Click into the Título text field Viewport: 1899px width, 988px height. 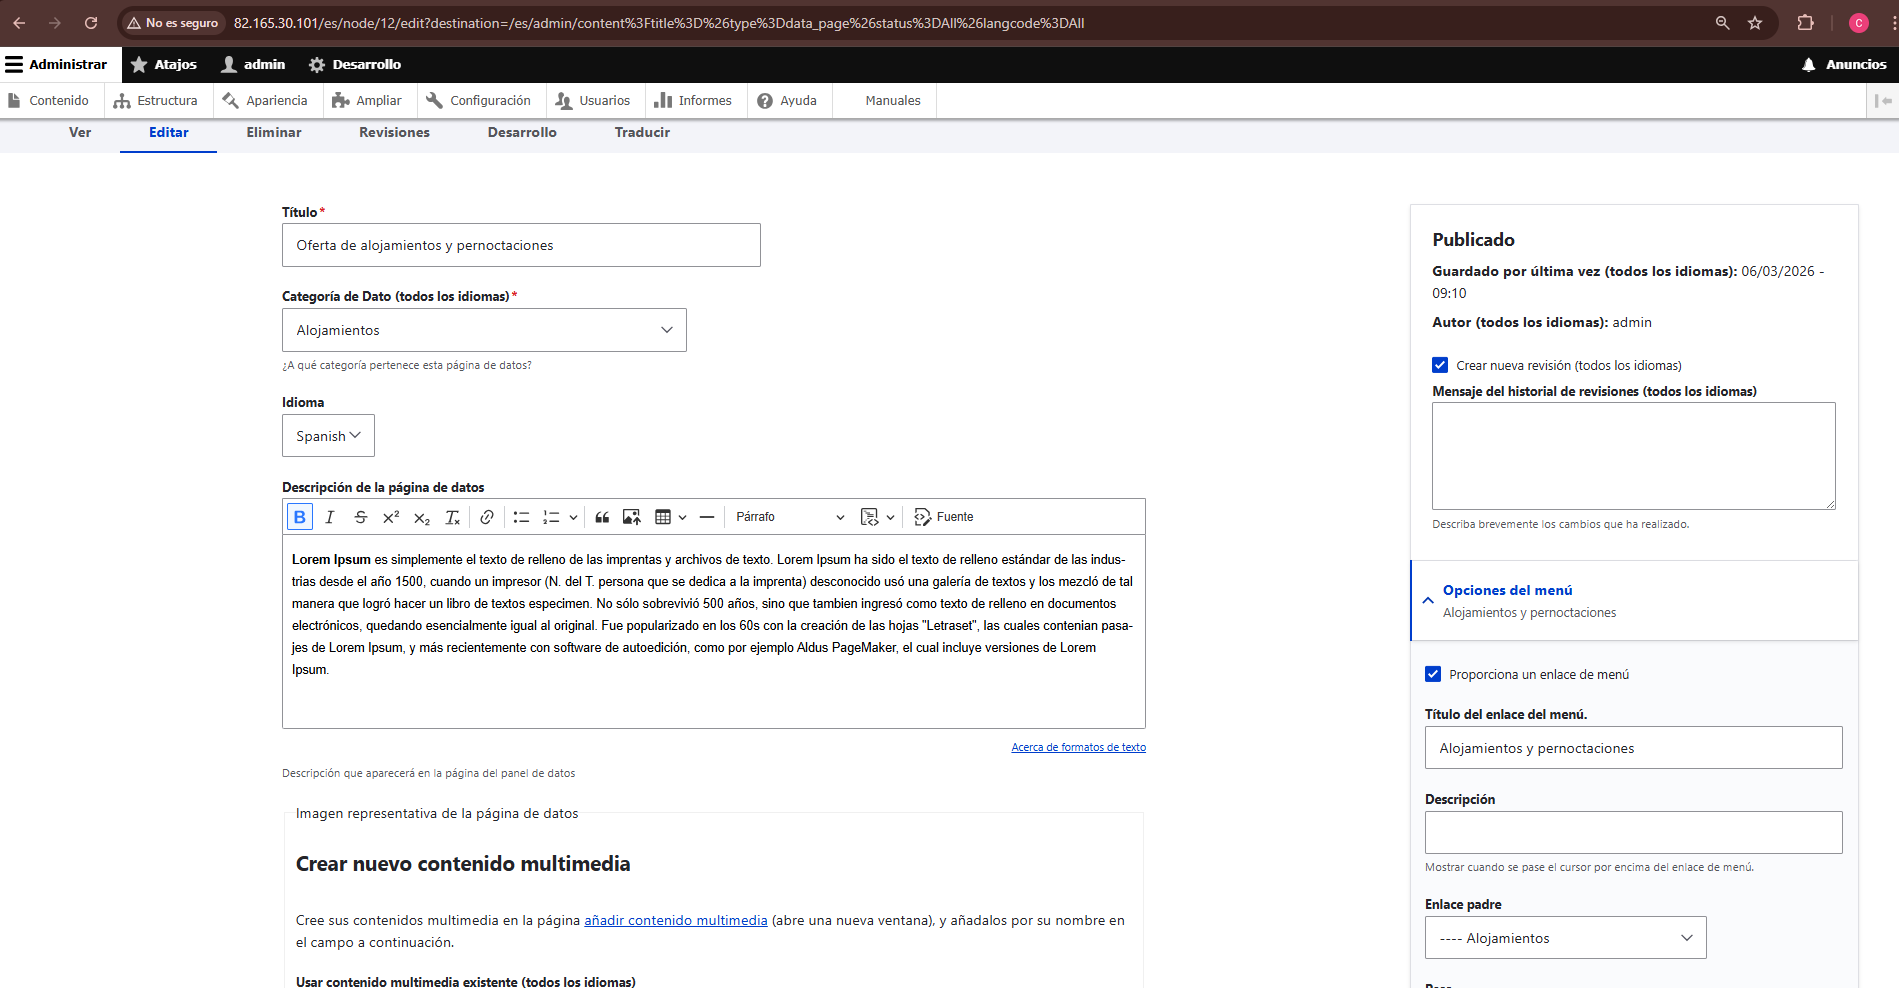tap(521, 245)
